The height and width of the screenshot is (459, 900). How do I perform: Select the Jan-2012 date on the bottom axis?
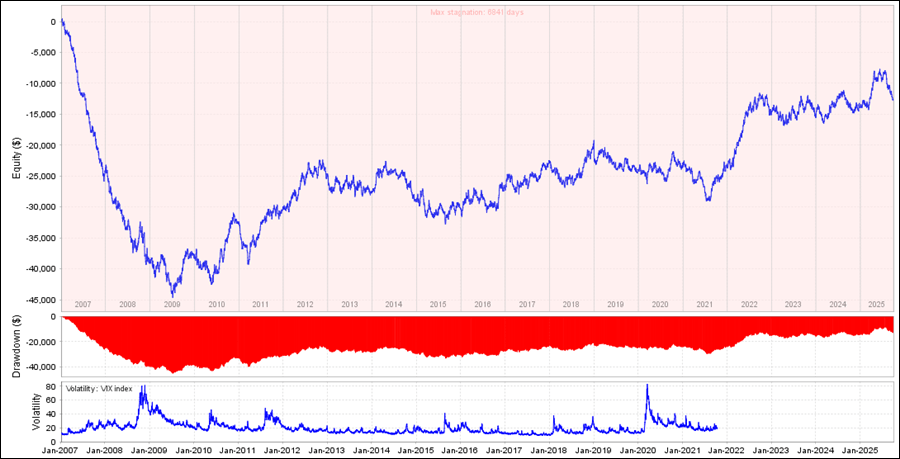coord(284,450)
